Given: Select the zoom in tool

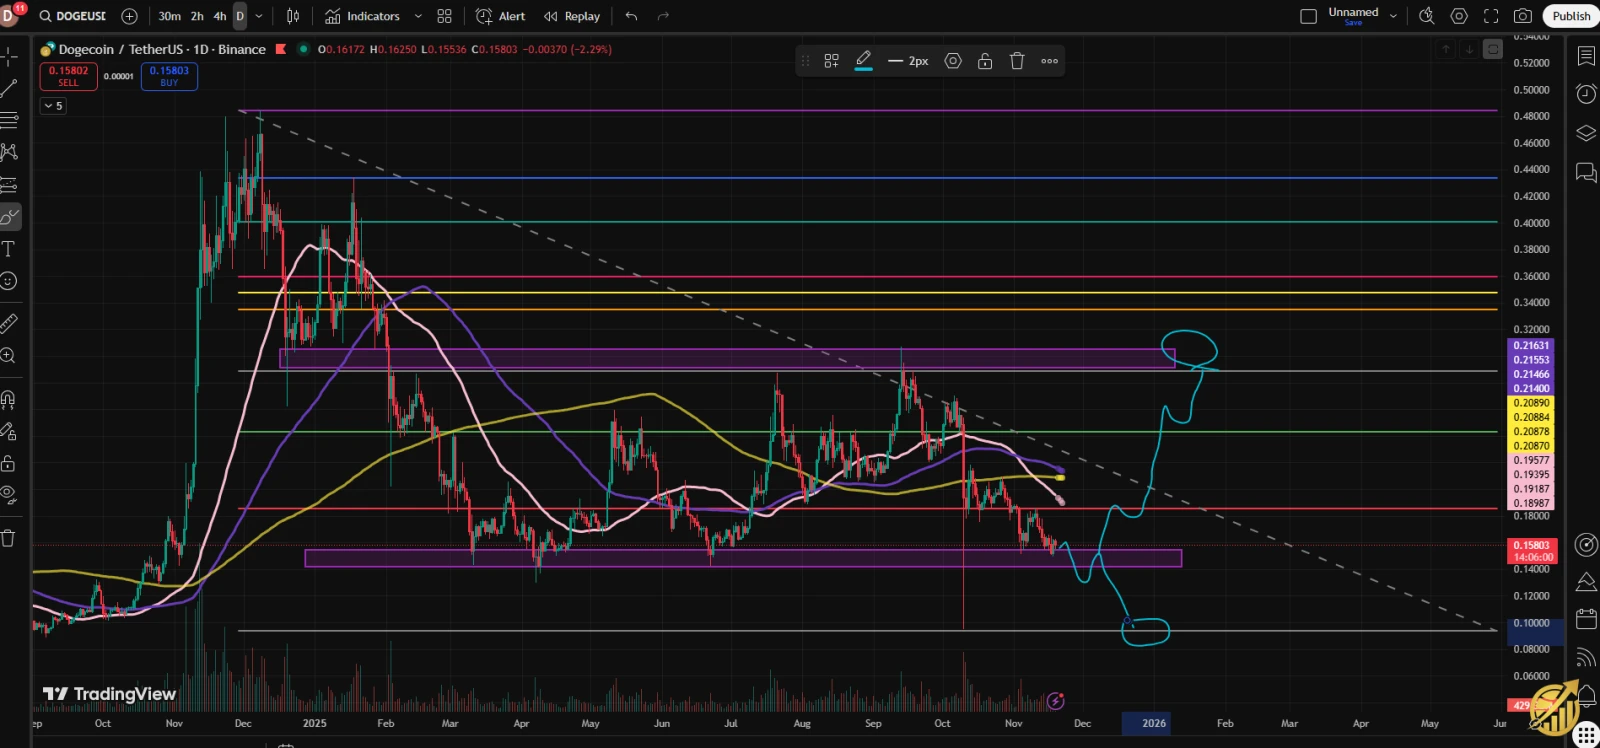Looking at the screenshot, I should [x=9, y=356].
